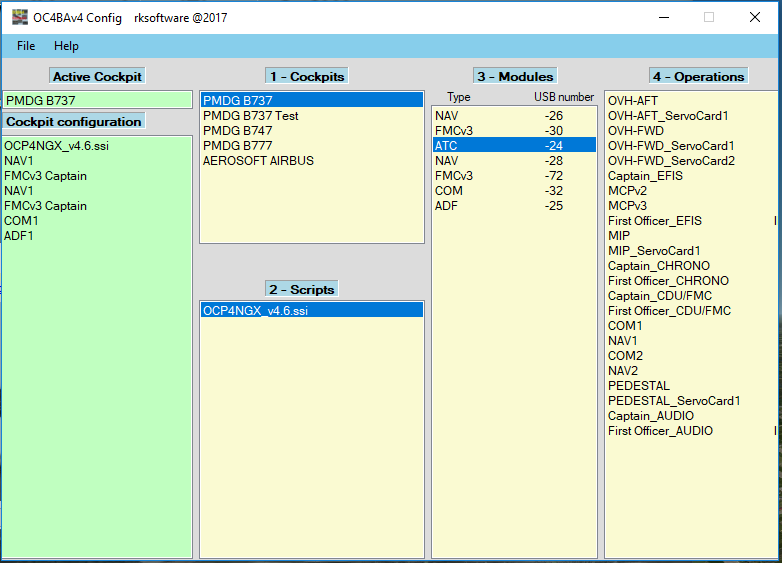
Task: Maximize the OC4BAv4 Config window
Action: point(709,17)
